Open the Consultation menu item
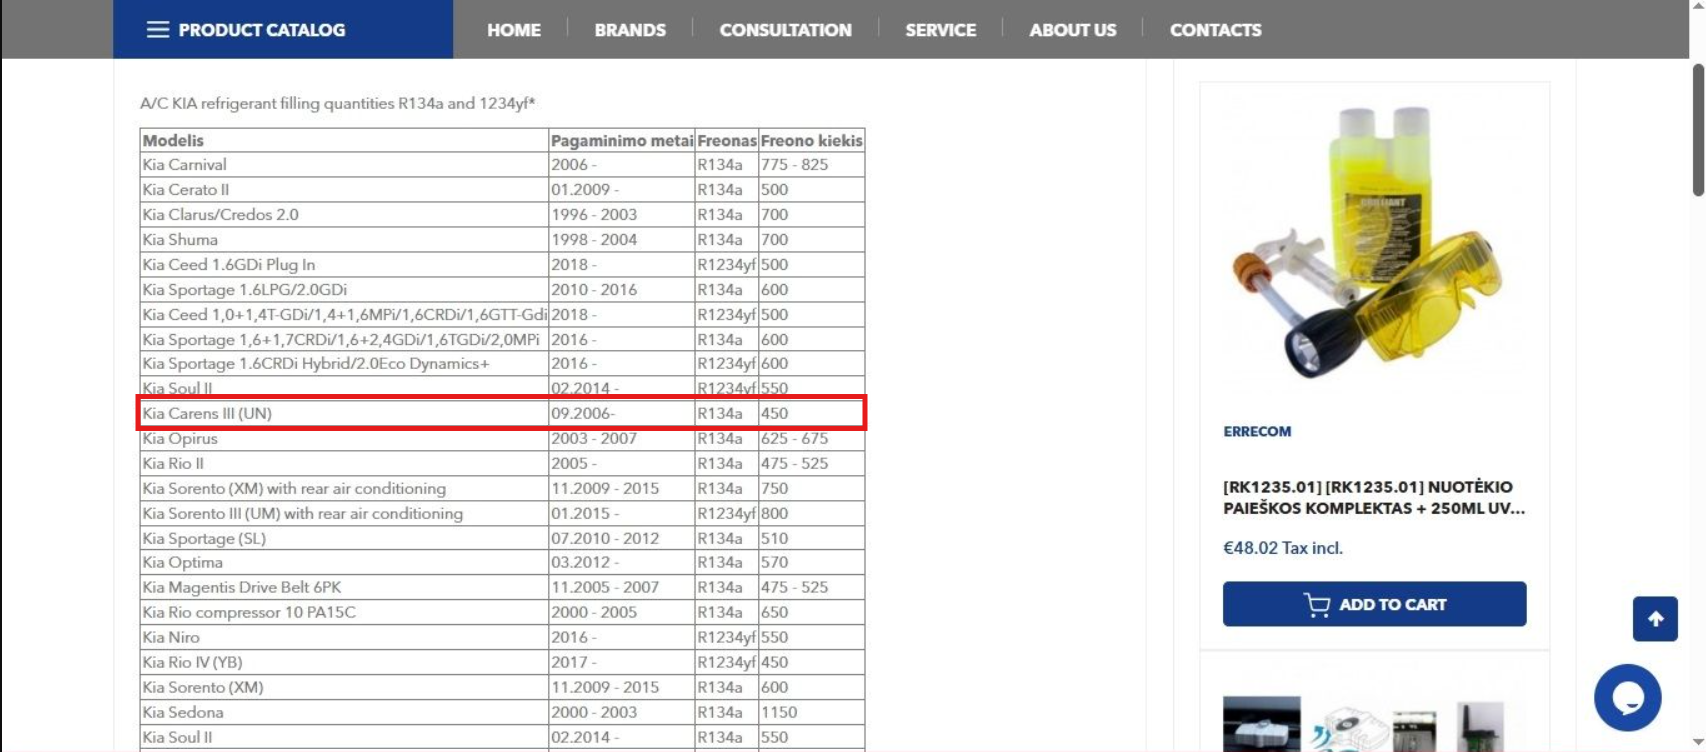Image resolution: width=1706 pixels, height=752 pixels. click(x=786, y=30)
